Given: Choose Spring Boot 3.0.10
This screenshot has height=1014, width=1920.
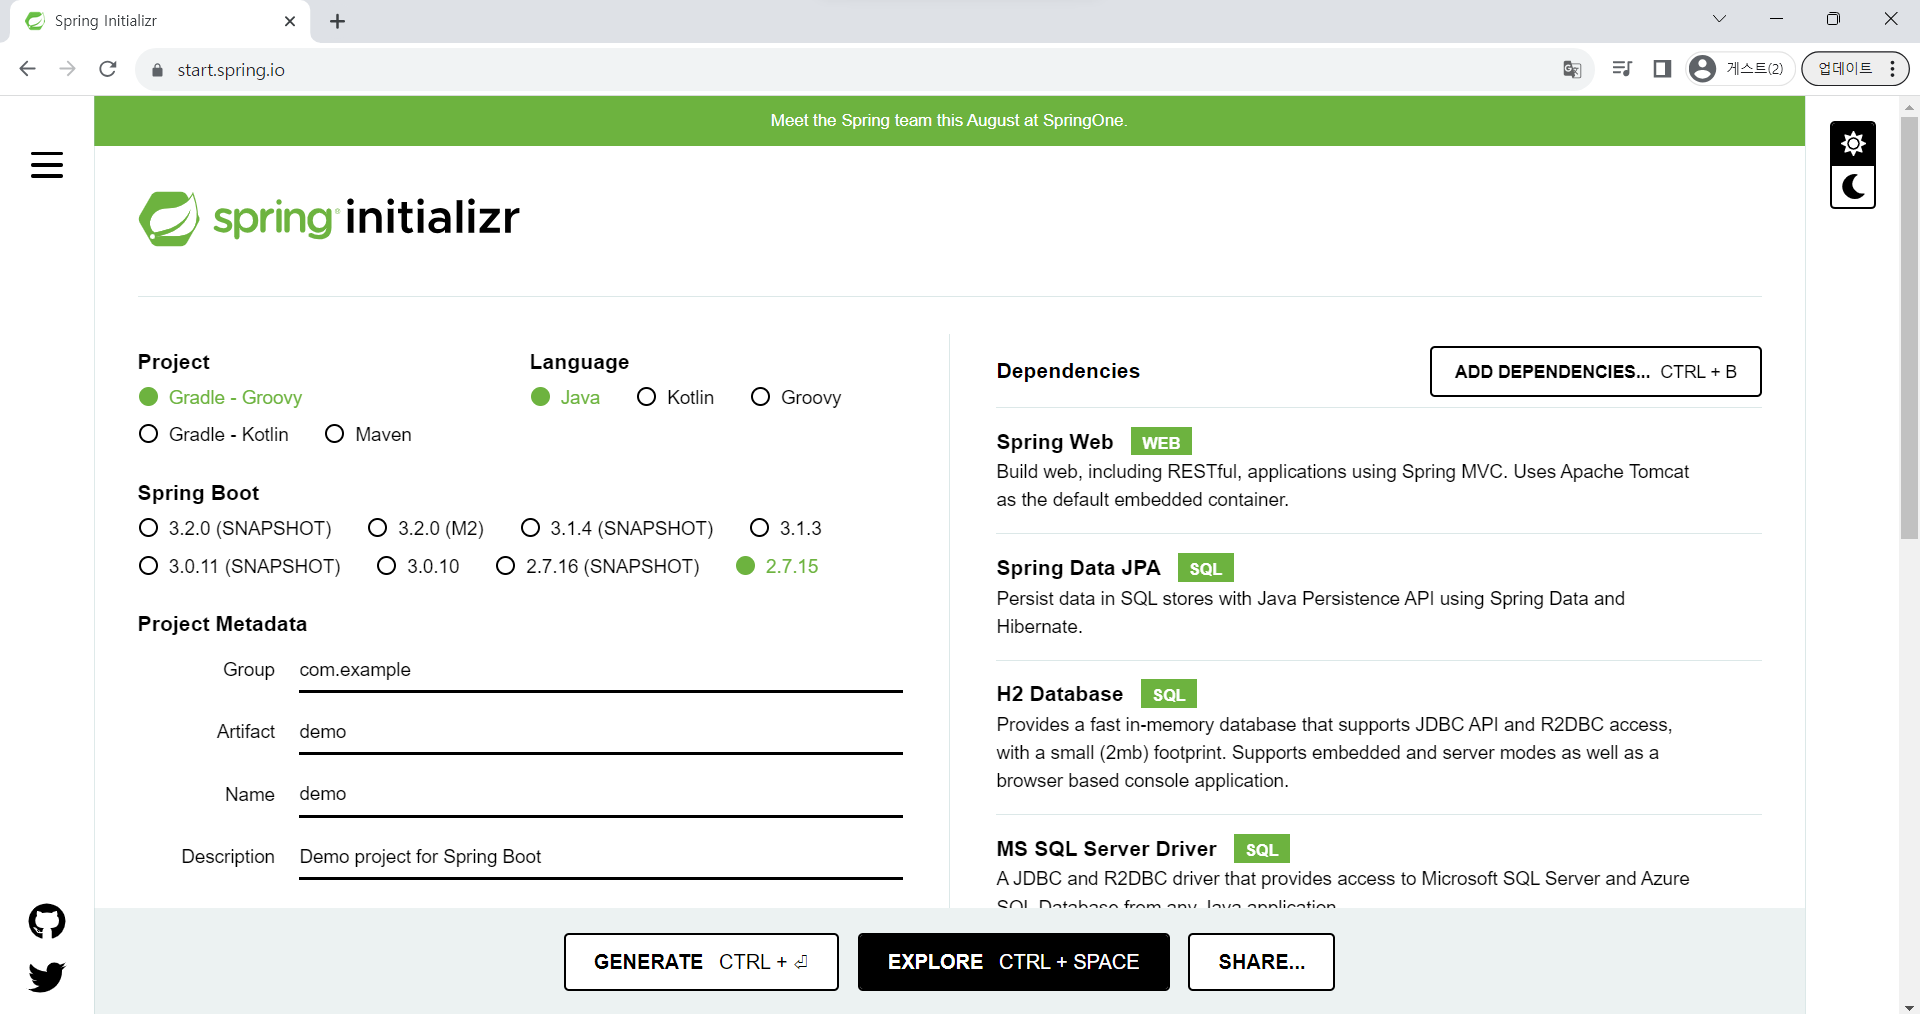Looking at the screenshot, I should [418, 566].
